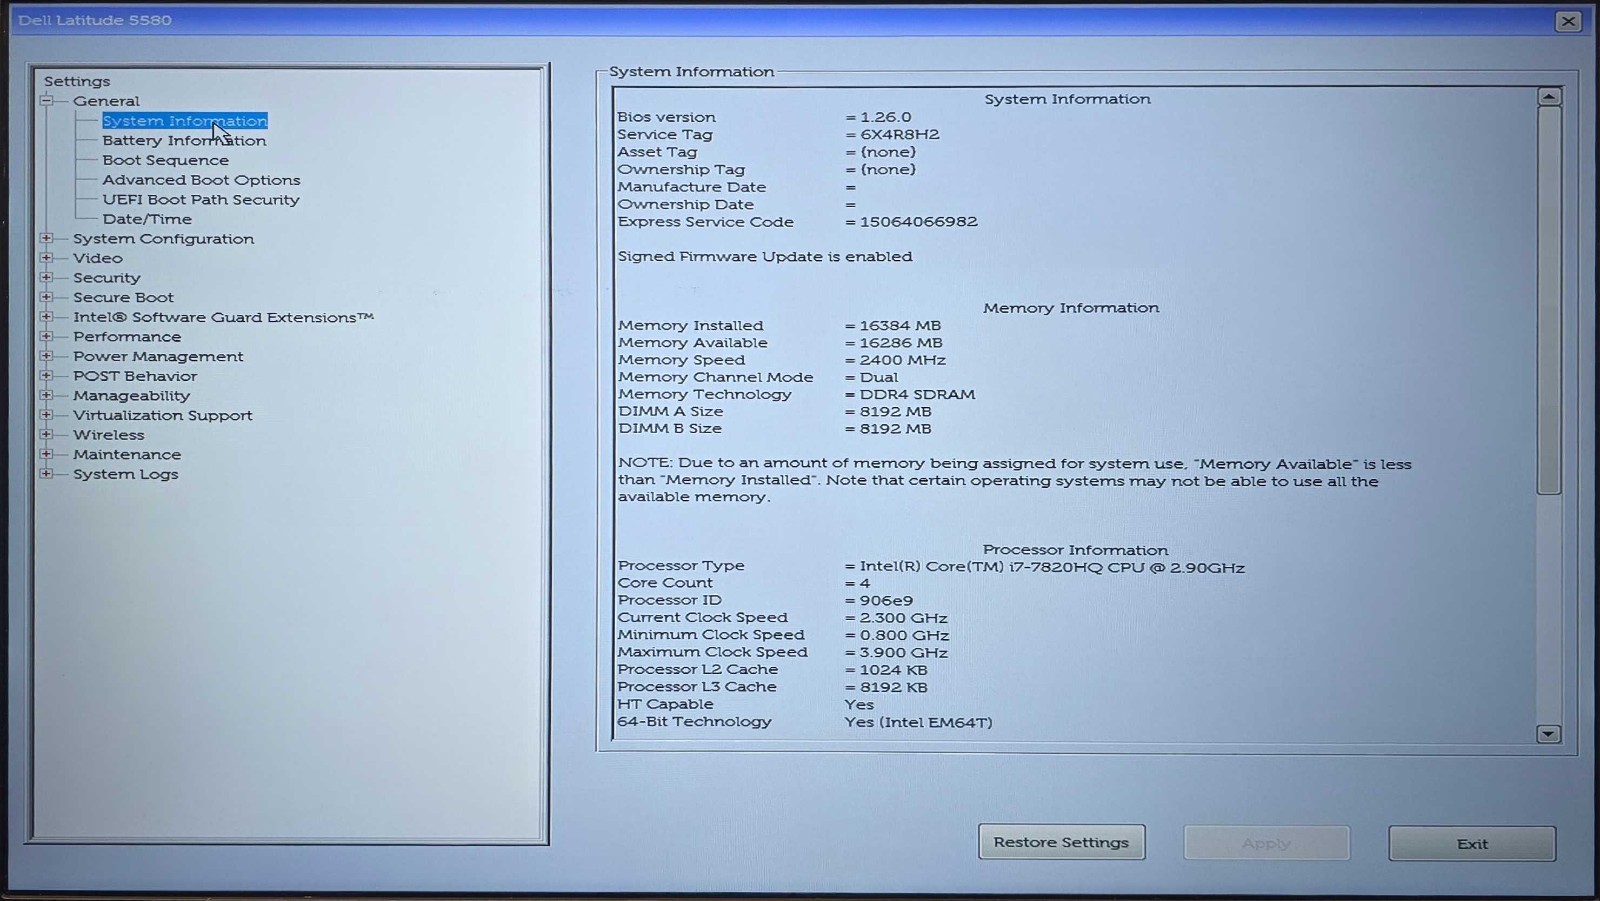The width and height of the screenshot is (1600, 901).
Task: Expand the System Configuration node
Action: [x=46, y=238]
